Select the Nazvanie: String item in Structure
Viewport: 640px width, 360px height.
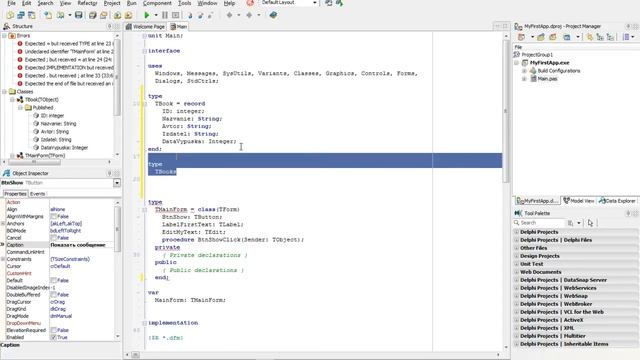point(58,124)
